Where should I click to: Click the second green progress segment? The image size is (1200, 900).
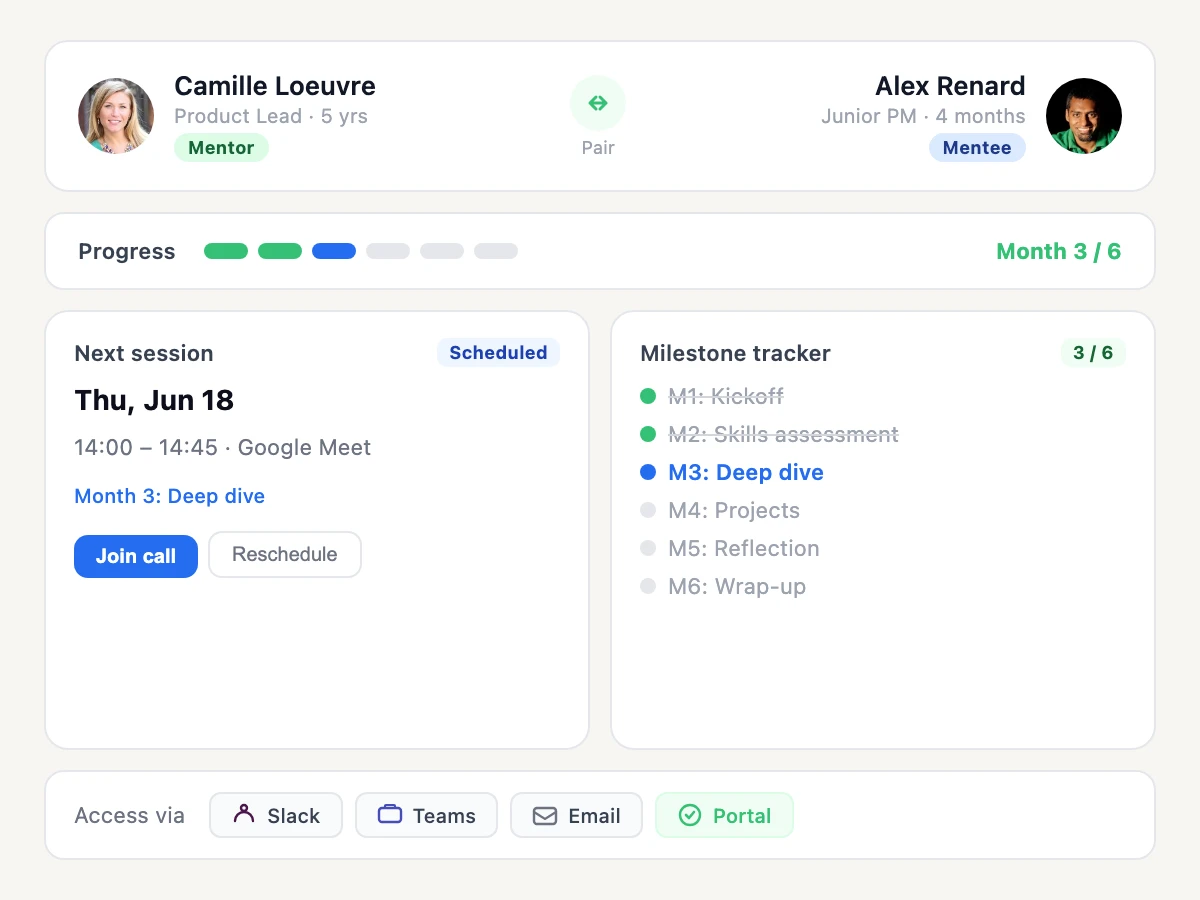pyautogui.click(x=280, y=251)
